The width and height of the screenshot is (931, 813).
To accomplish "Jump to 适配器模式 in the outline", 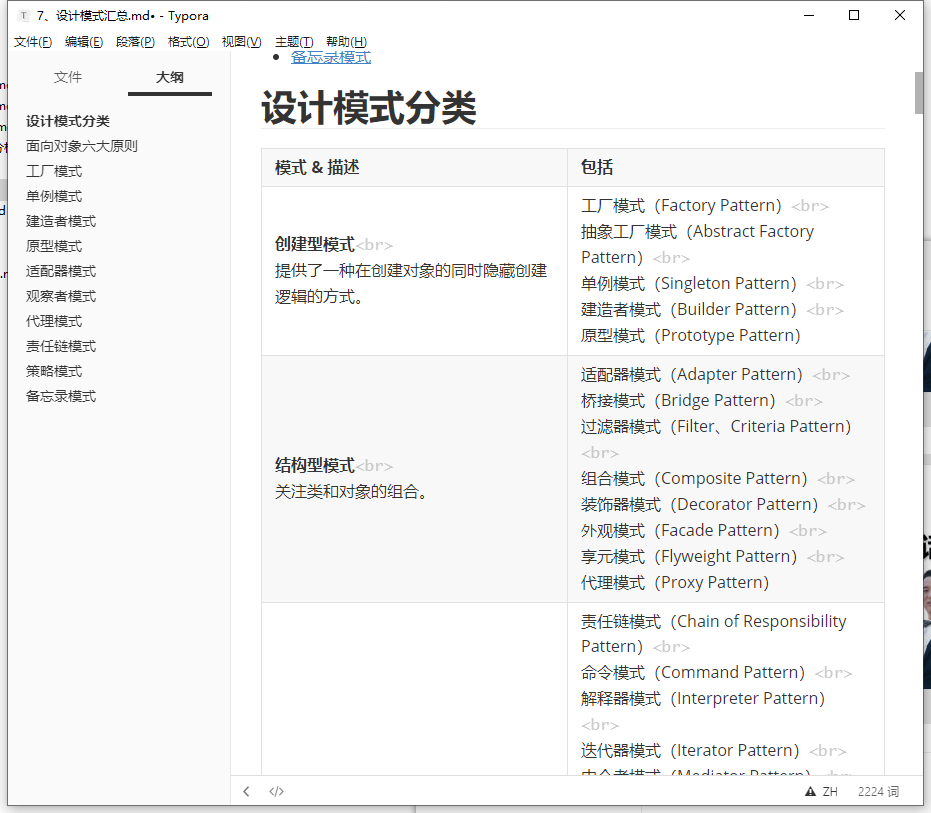I will 61,271.
